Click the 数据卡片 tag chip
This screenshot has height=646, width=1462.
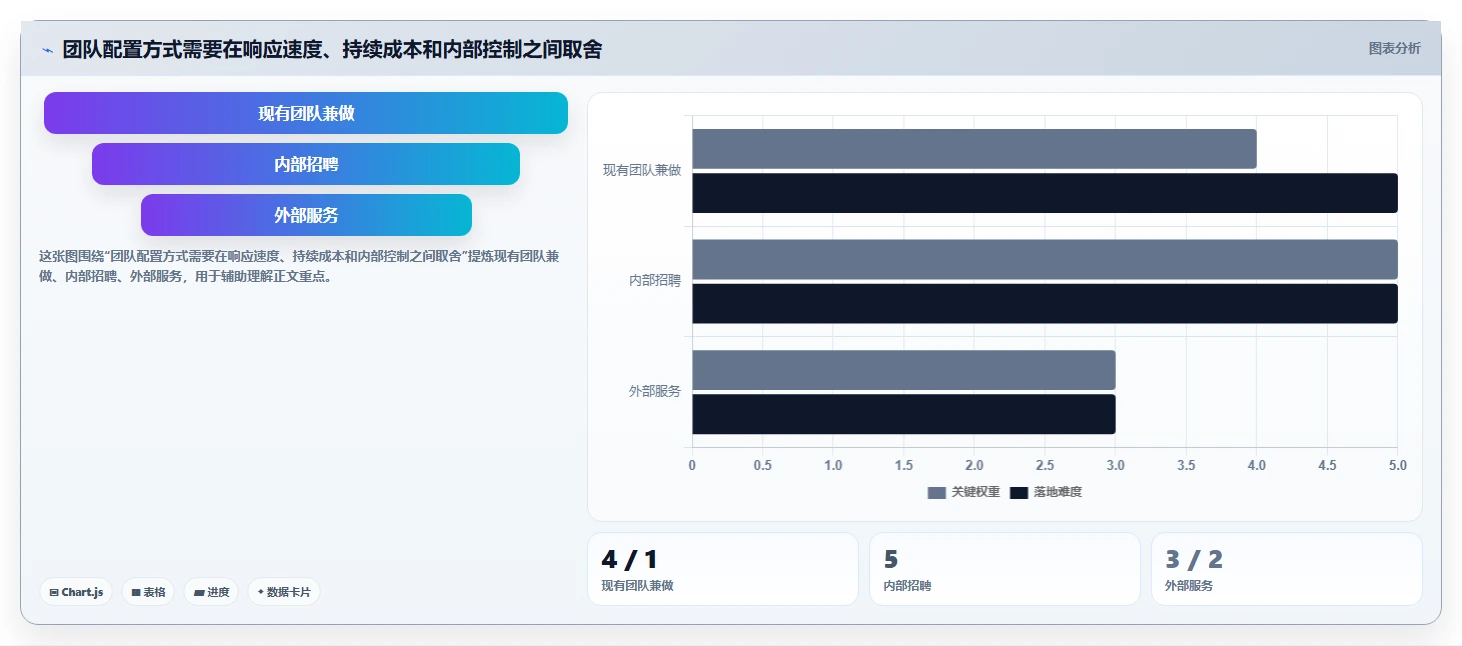pyautogui.click(x=284, y=592)
